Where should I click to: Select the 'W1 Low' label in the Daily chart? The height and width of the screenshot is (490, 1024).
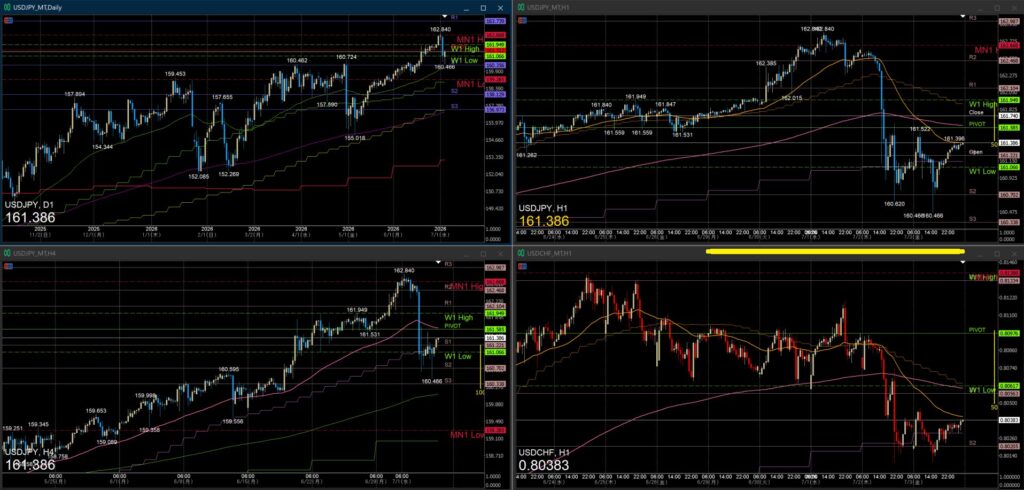(464, 59)
